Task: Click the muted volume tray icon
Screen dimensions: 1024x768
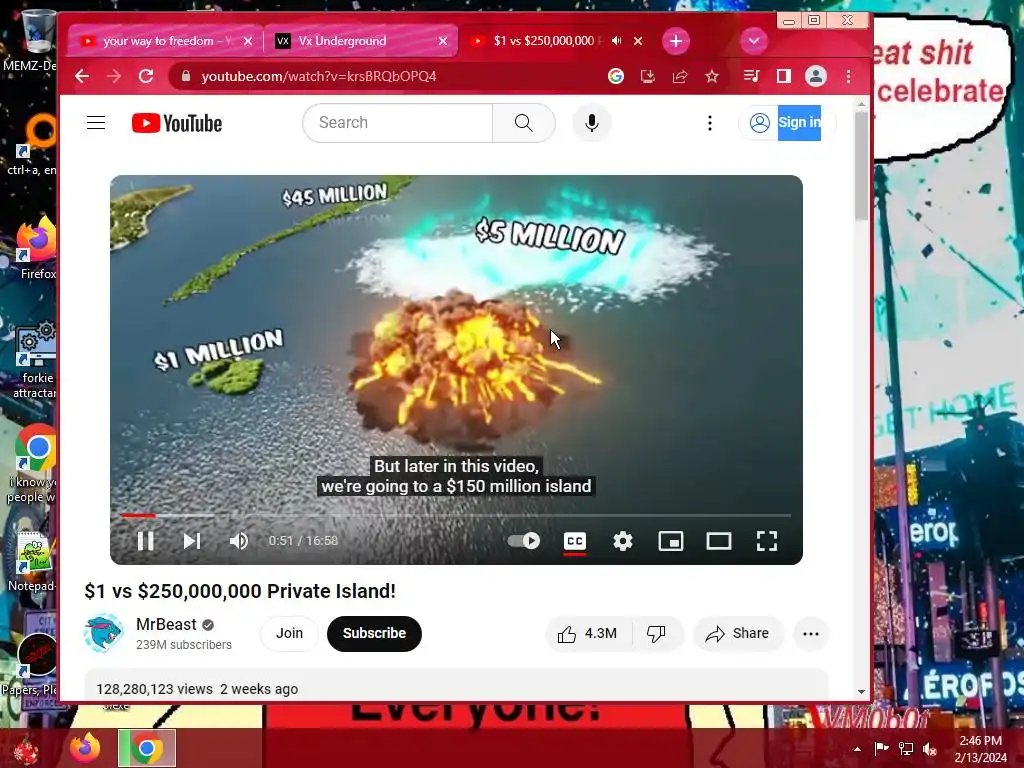Action: pyautogui.click(x=929, y=749)
